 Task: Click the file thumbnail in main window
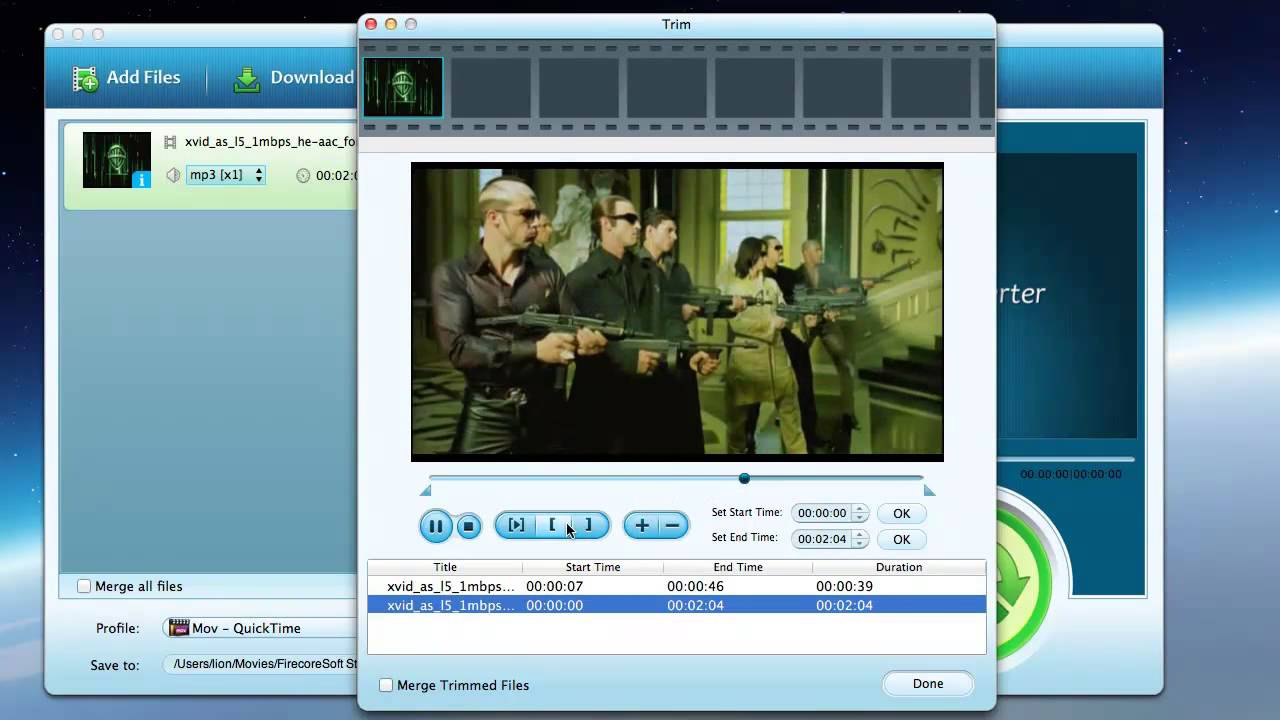tap(117, 160)
